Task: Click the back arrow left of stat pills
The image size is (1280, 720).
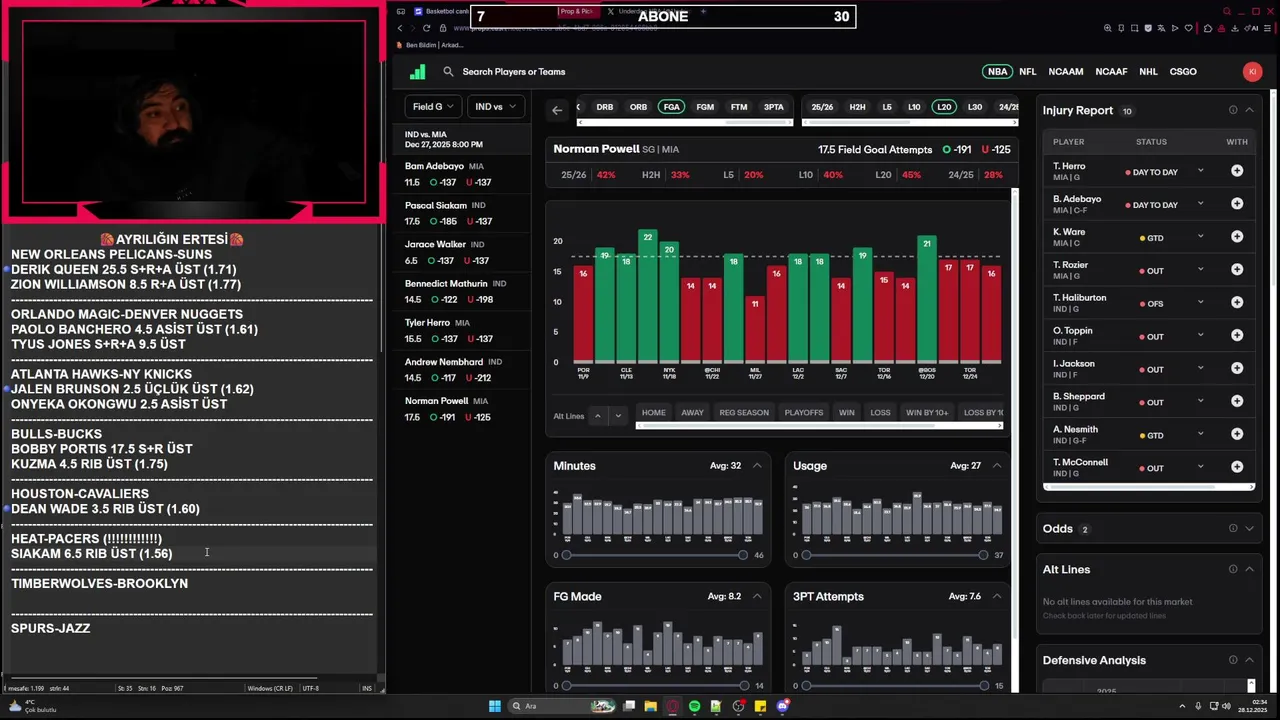Action: (x=557, y=109)
